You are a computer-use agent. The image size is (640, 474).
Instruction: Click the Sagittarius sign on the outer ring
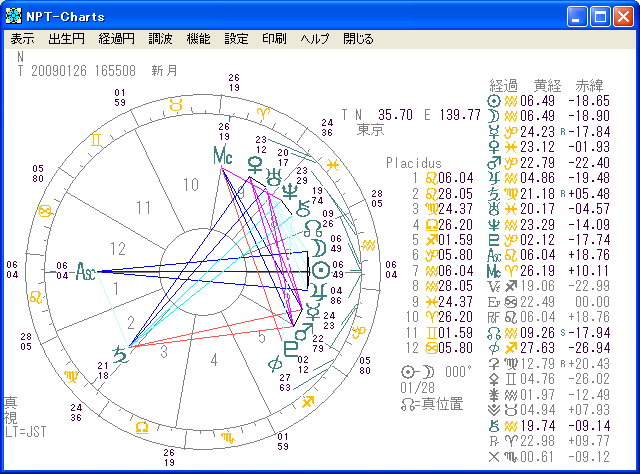click(308, 402)
